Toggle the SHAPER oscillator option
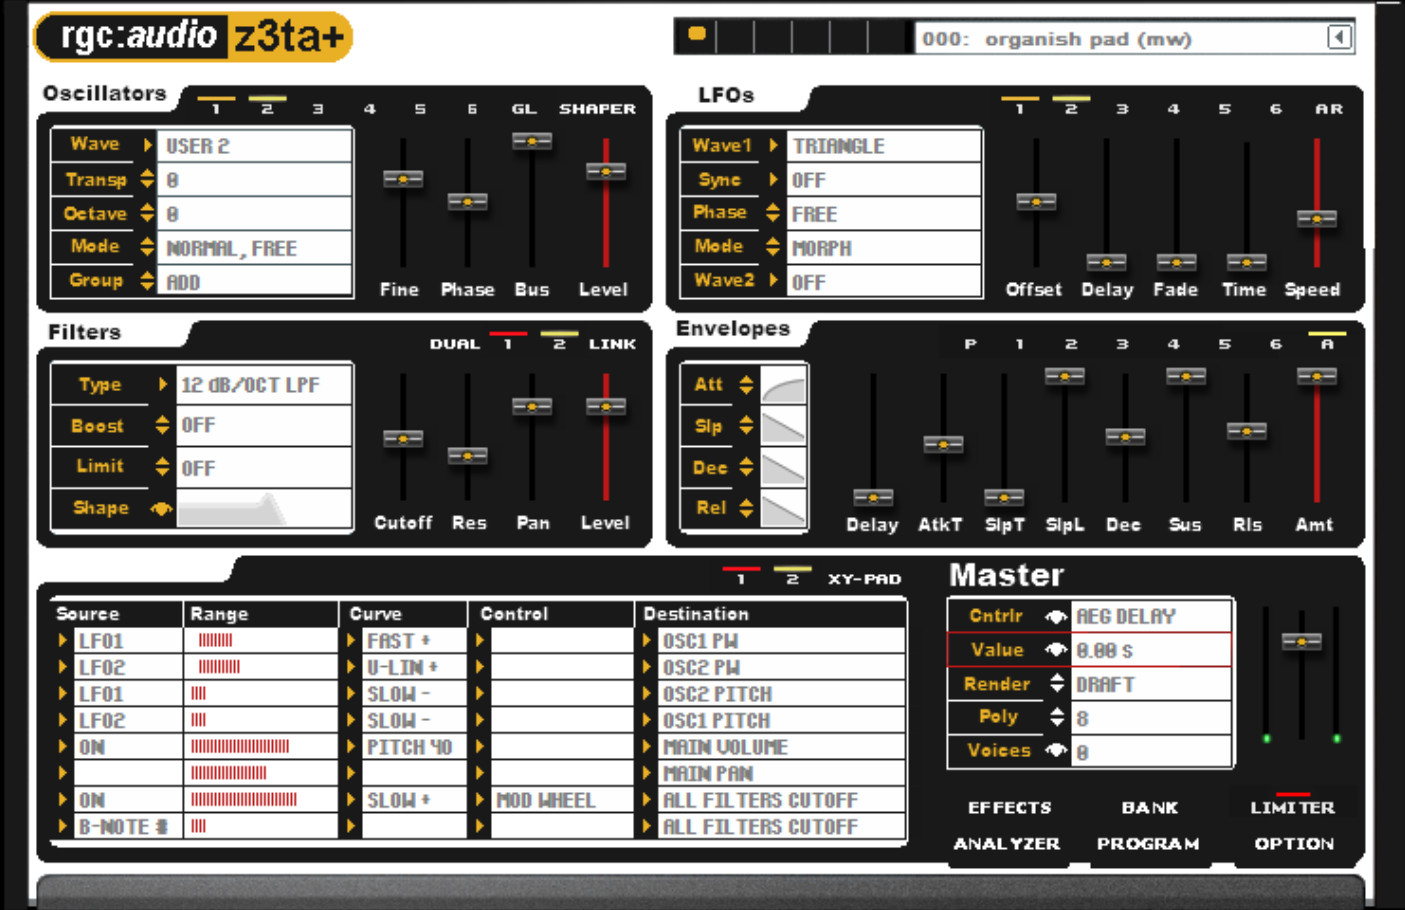This screenshot has height=910, width=1405. click(x=597, y=108)
